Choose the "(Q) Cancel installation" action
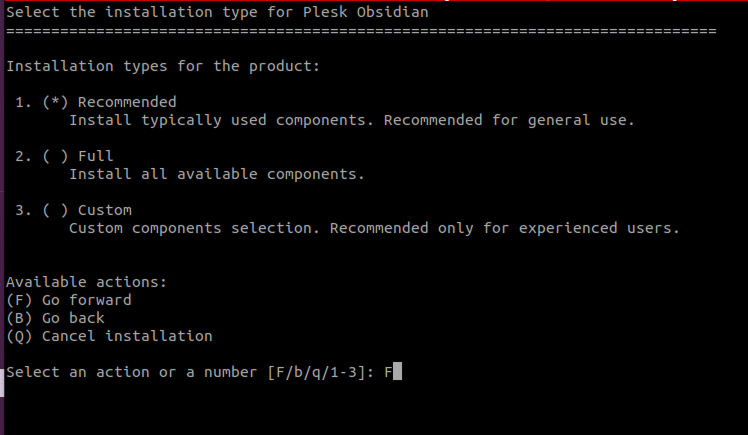This screenshot has width=748, height=435. click(x=109, y=336)
